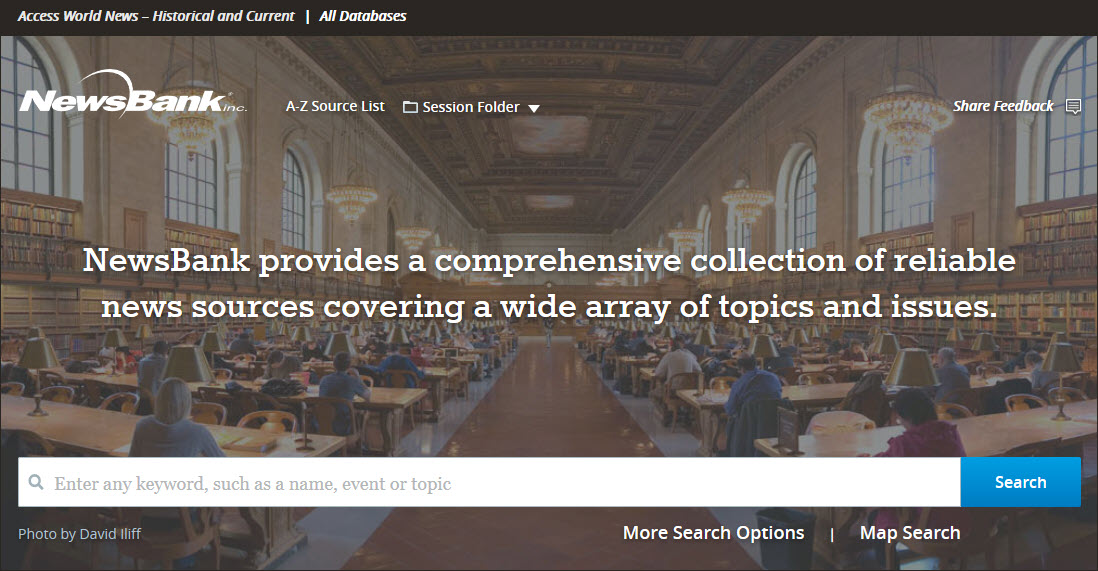Open Map Search
The width and height of the screenshot is (1098, 571).
pos(910,533)
